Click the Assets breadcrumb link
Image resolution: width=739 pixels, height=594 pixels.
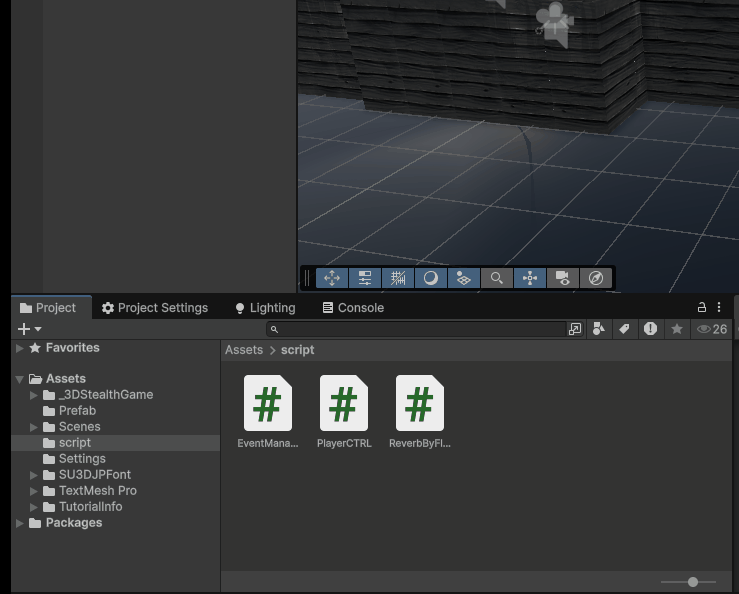click(243, 350)
